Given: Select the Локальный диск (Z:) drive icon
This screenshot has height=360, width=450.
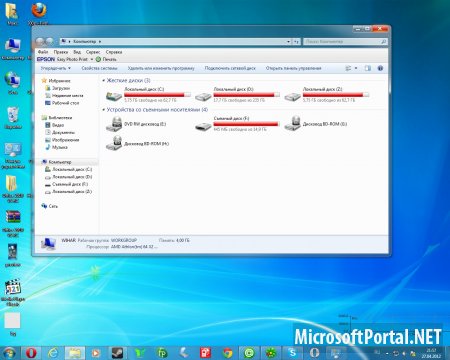Looking at the screenshot, I should click(x=293, y=96).
